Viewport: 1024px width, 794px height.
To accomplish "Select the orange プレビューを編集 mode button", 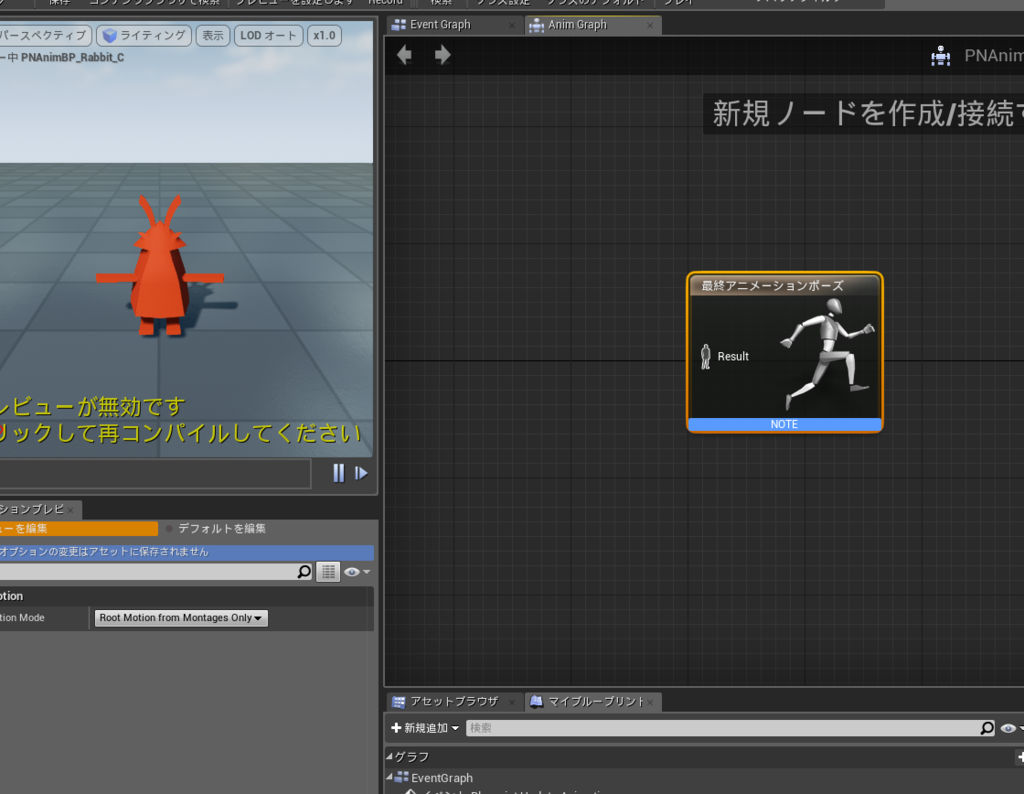I will click(x=78, y=528).
